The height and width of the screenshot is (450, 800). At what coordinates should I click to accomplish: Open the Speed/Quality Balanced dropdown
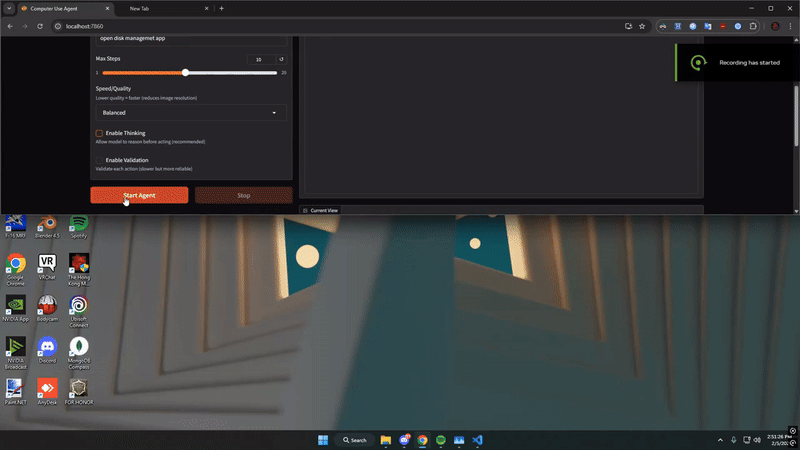coord(191,113)
